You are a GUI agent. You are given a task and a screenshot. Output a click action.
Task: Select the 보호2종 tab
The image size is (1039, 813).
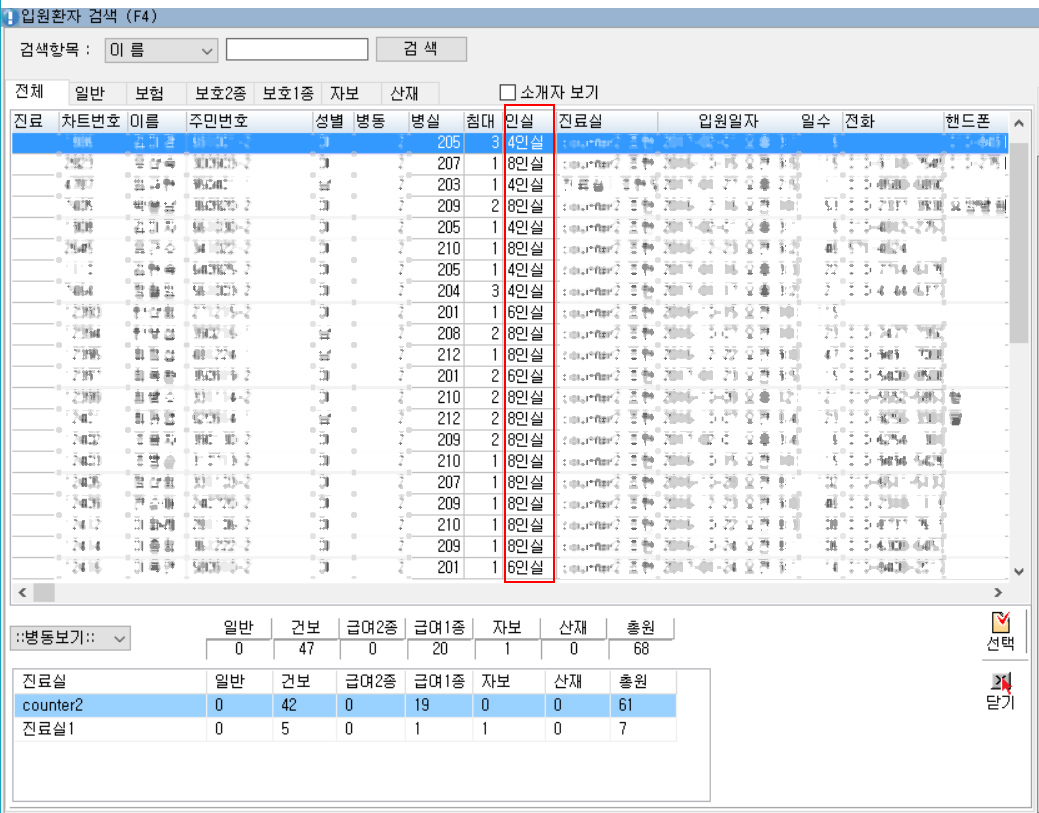tap(220, 93)
